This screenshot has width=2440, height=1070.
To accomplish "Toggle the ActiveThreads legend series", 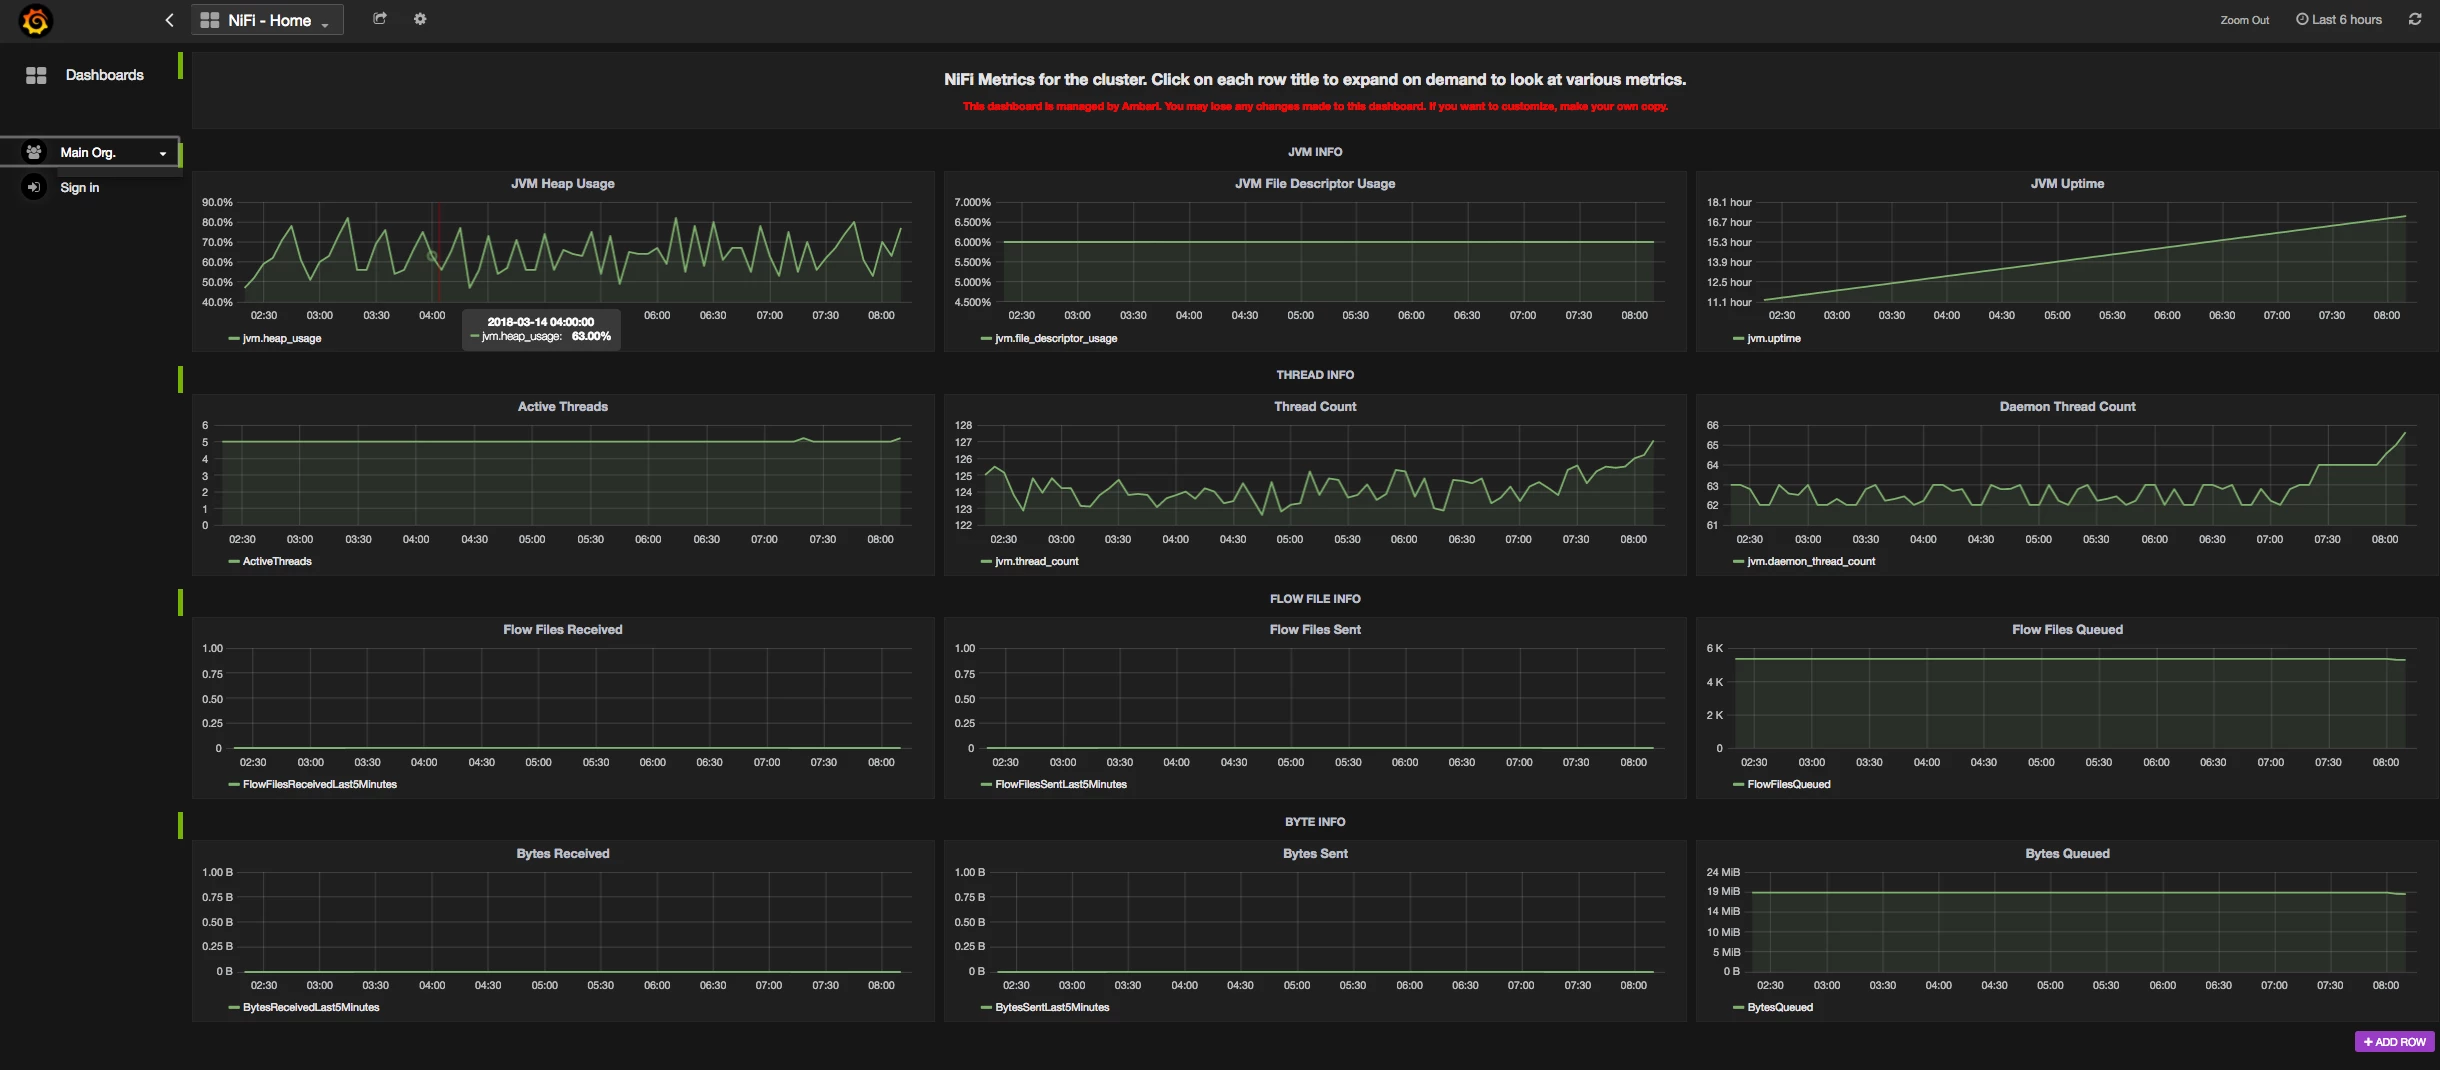I will coord(277,562).
